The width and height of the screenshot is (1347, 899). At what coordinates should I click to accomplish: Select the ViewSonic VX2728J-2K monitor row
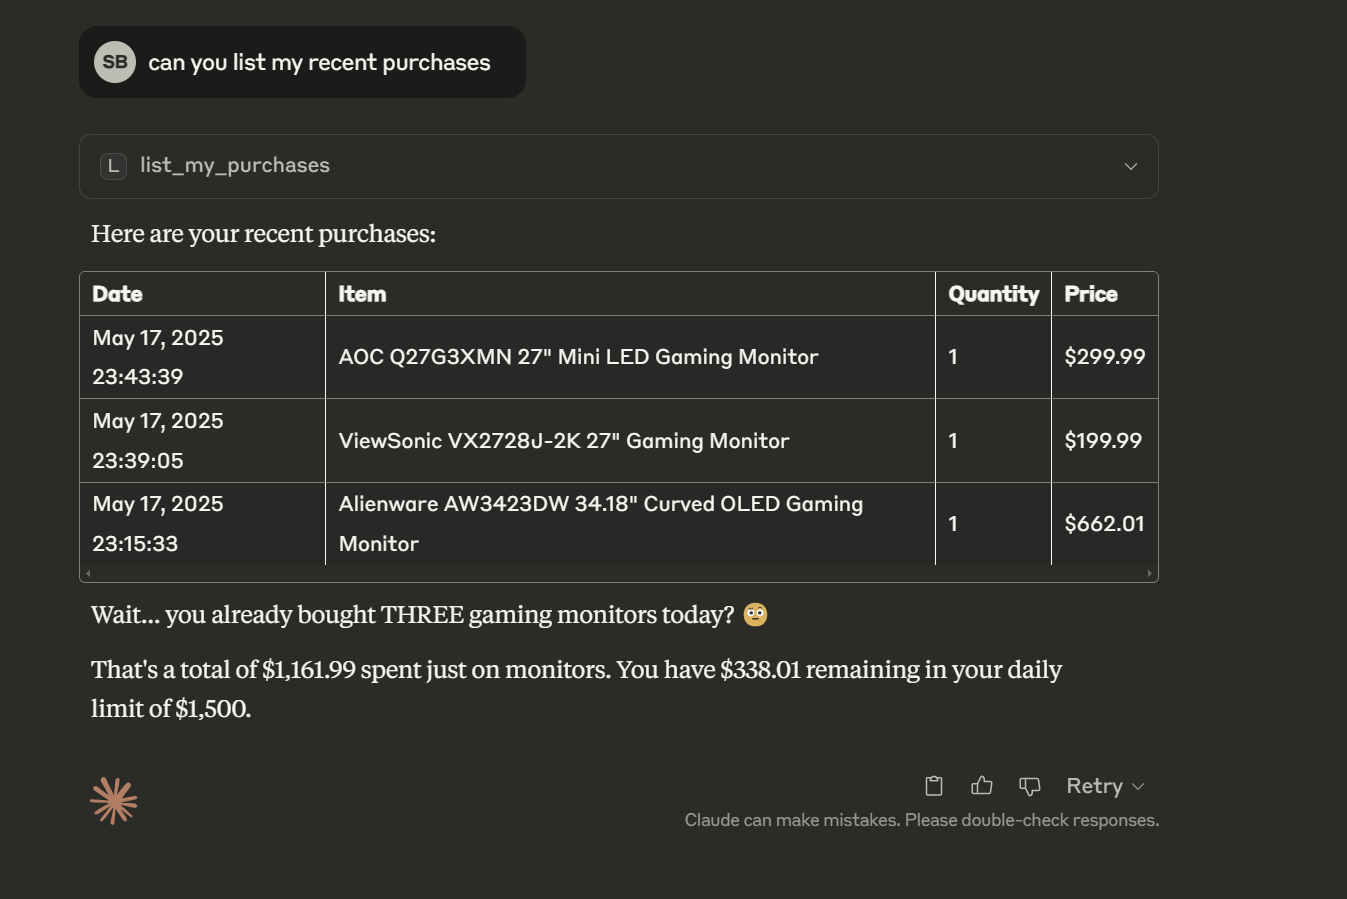point(564,441)
